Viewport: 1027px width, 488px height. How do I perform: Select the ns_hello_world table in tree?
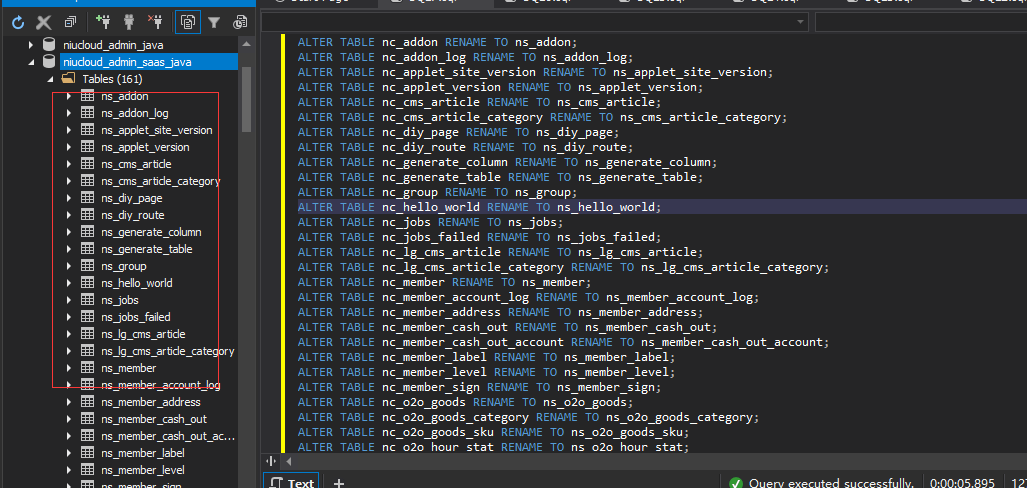(137, 283)
